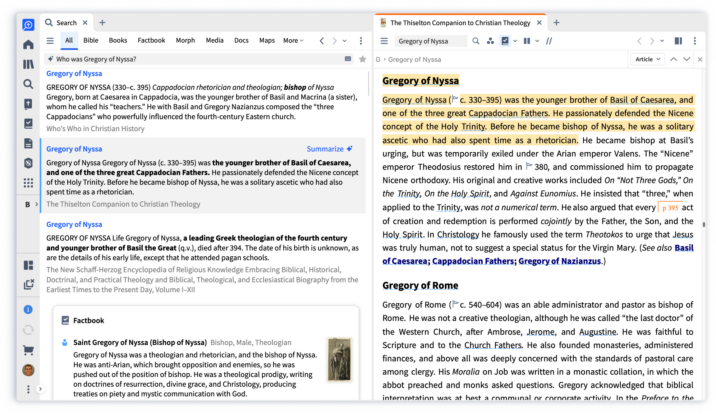Image resolution: width=716 pixels, height=414 pixels.
Task: Click the Gregory of Nyssa portrait thumbnail
Action: pos(339,358)
